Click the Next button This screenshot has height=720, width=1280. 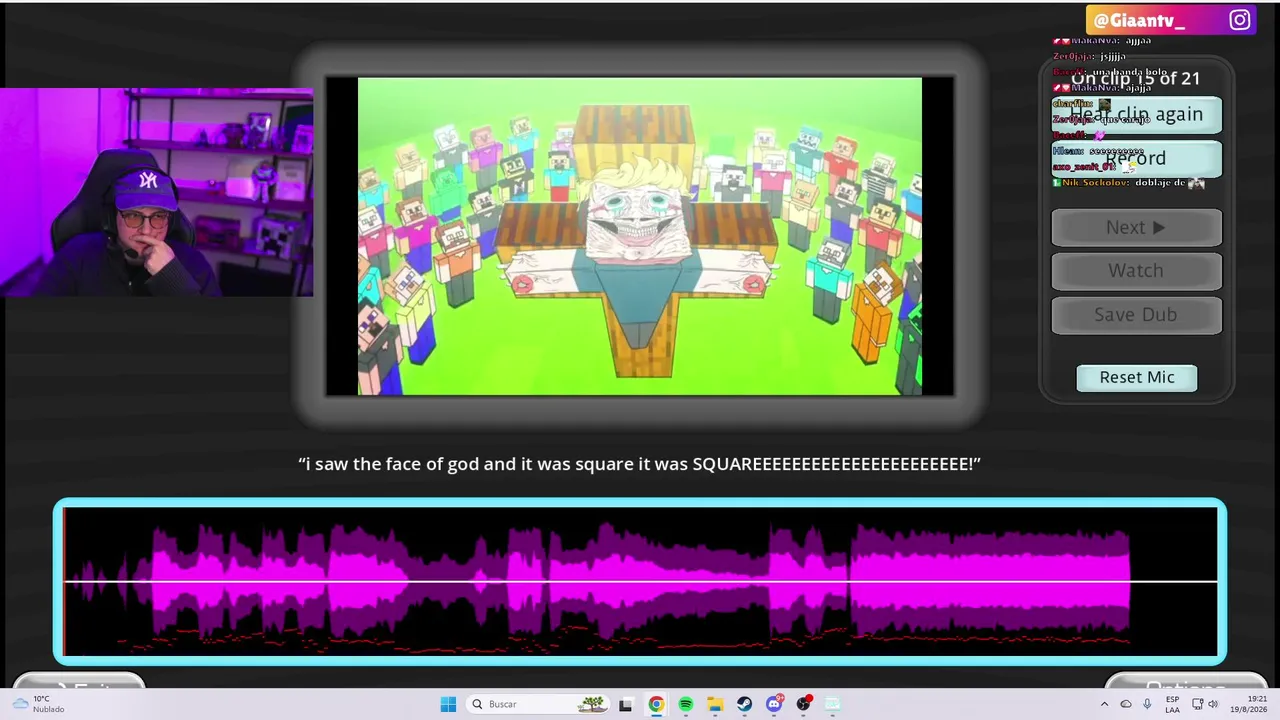(x=1136, y=227)
